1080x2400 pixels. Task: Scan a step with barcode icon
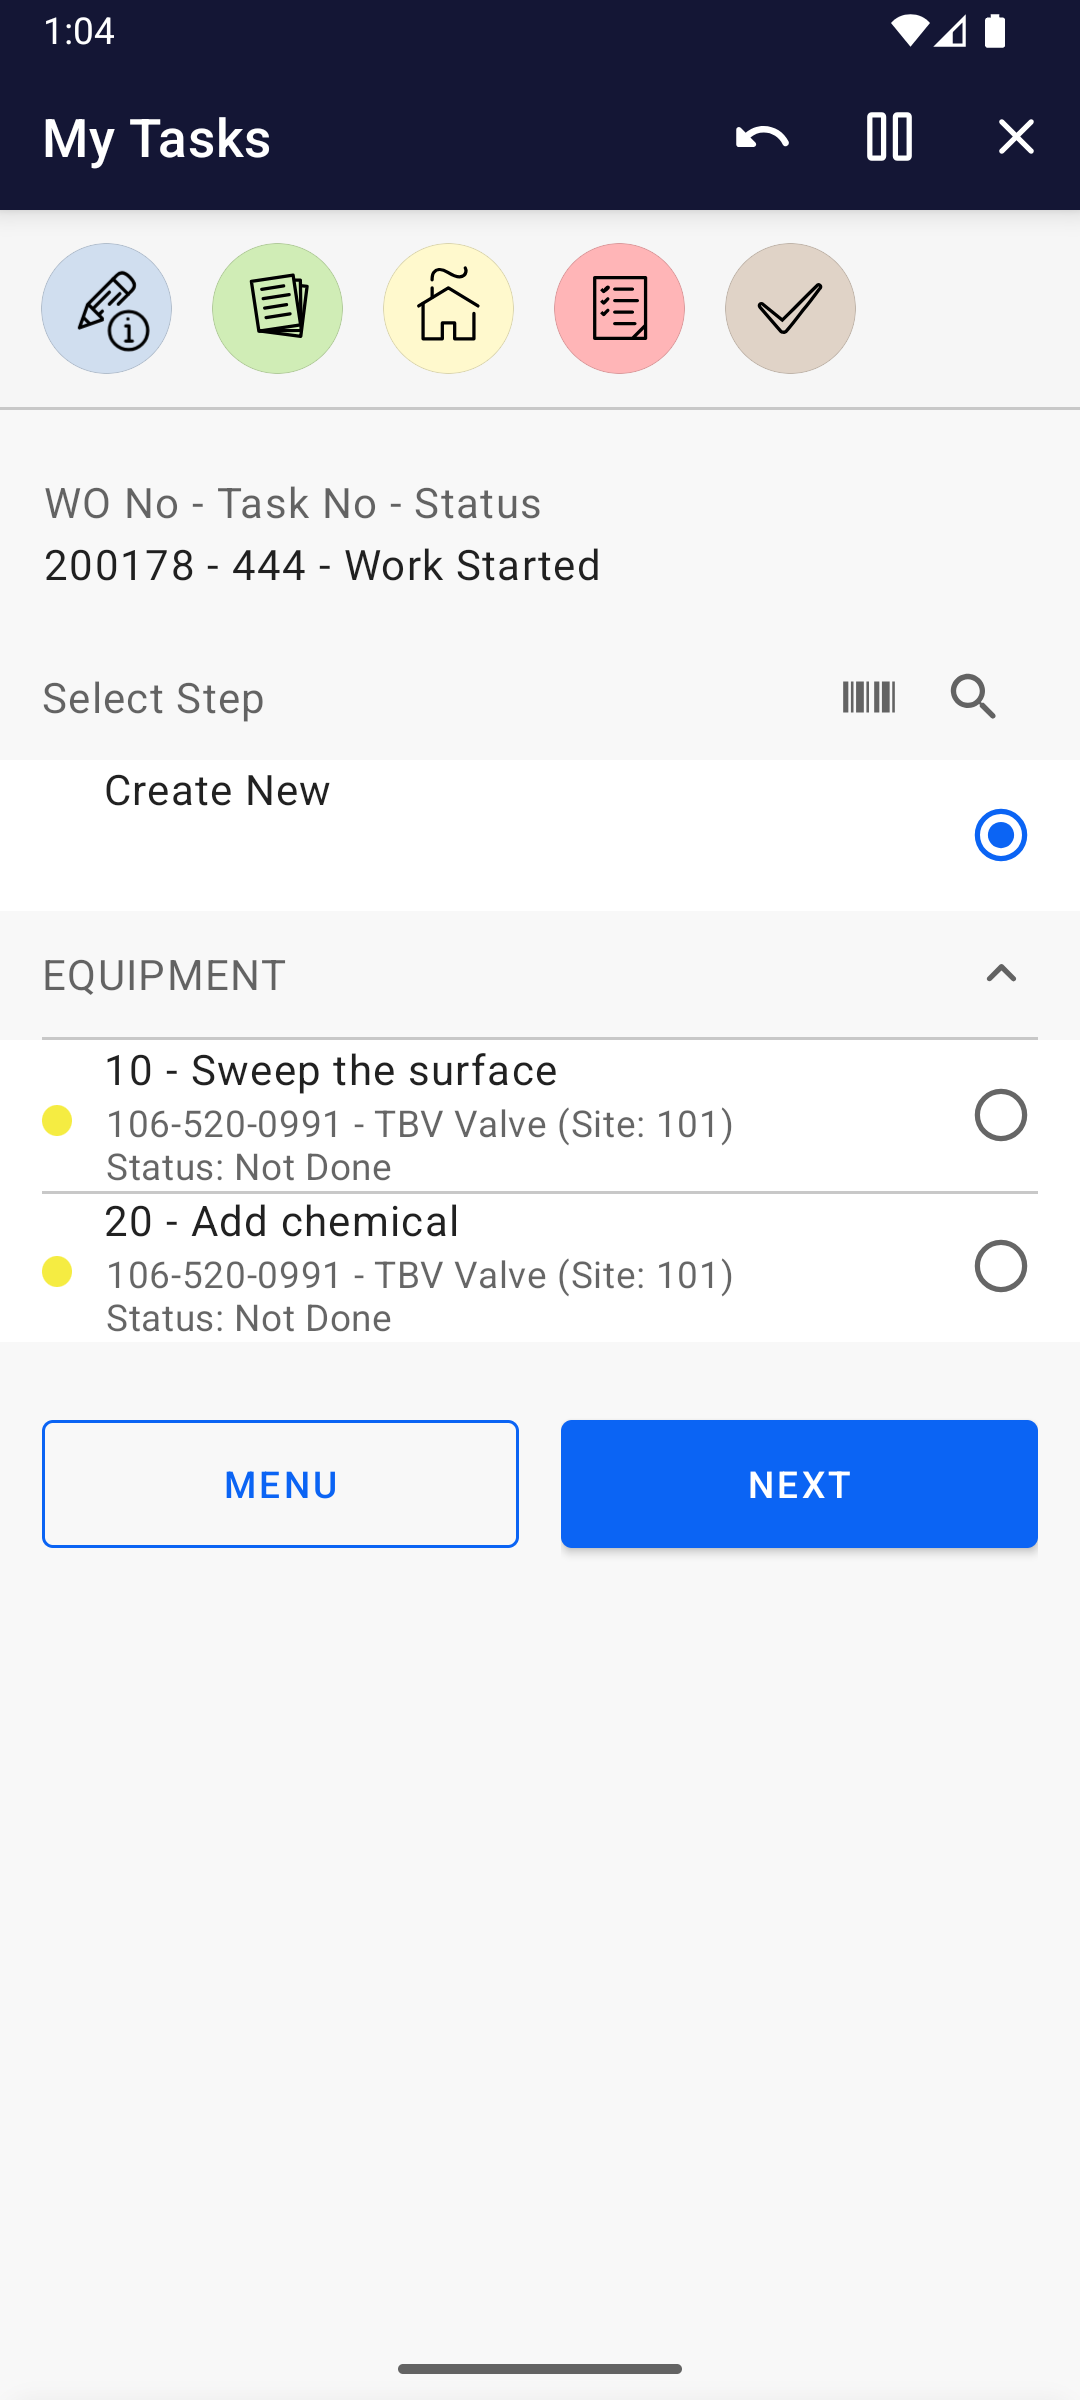868,697
